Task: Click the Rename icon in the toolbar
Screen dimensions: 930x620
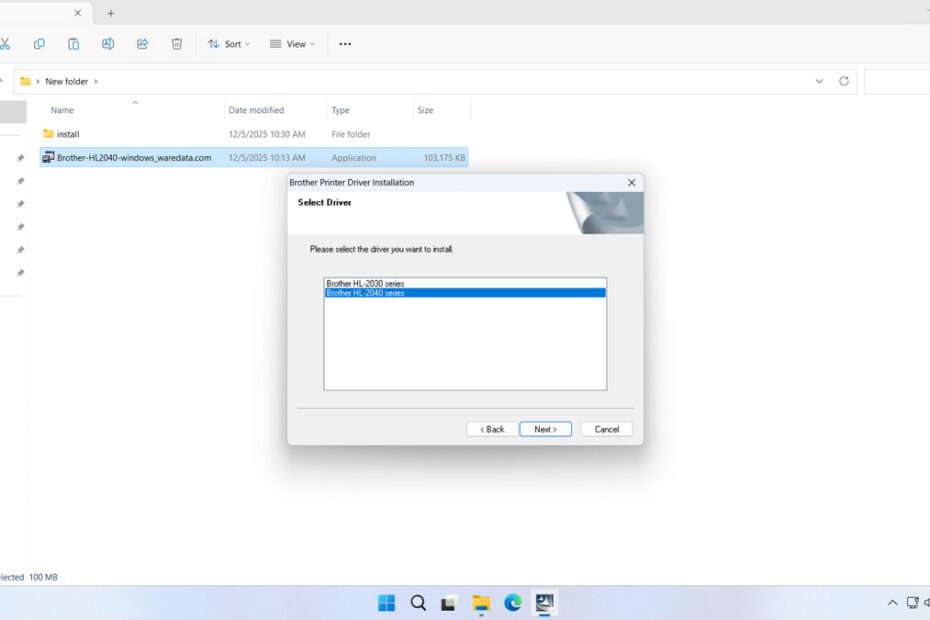Action: pyautogui.click(x=107, y=44)
